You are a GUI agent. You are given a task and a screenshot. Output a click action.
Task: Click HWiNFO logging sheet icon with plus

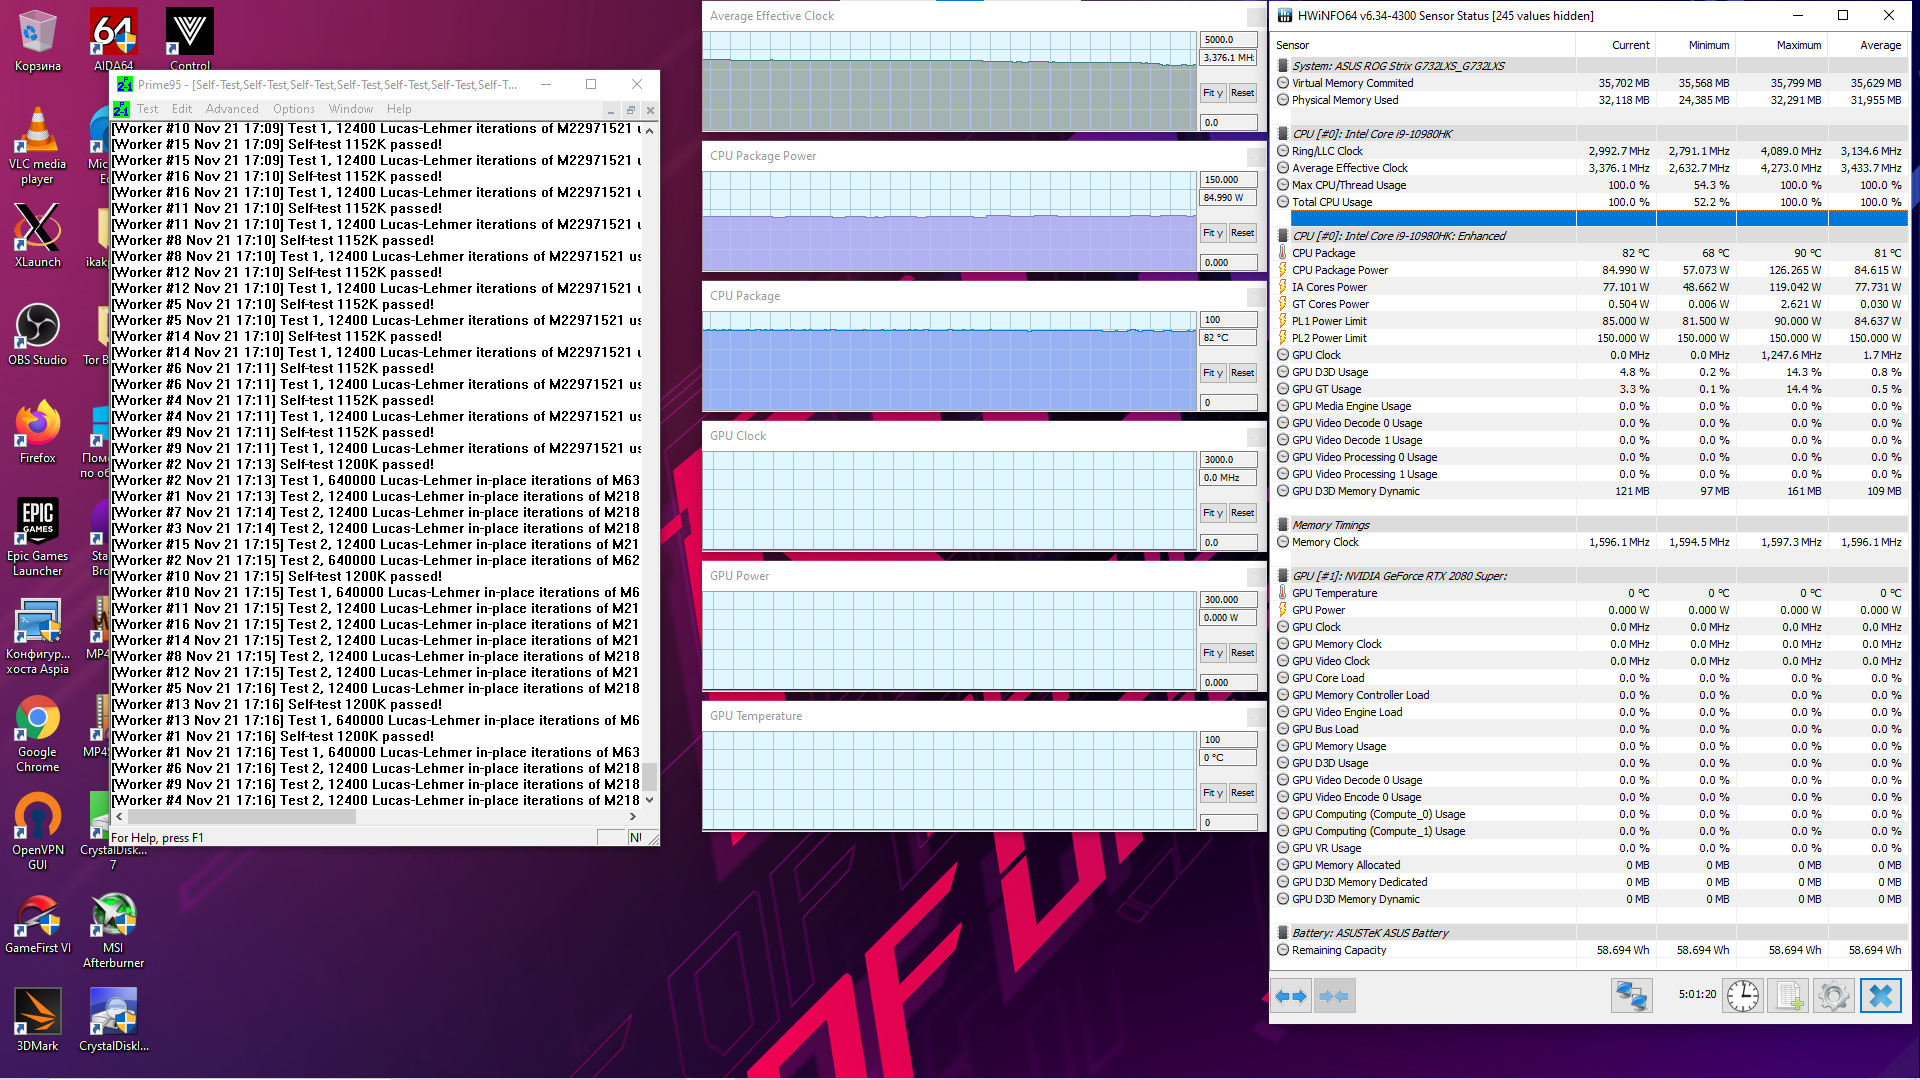click(1788, 996)
